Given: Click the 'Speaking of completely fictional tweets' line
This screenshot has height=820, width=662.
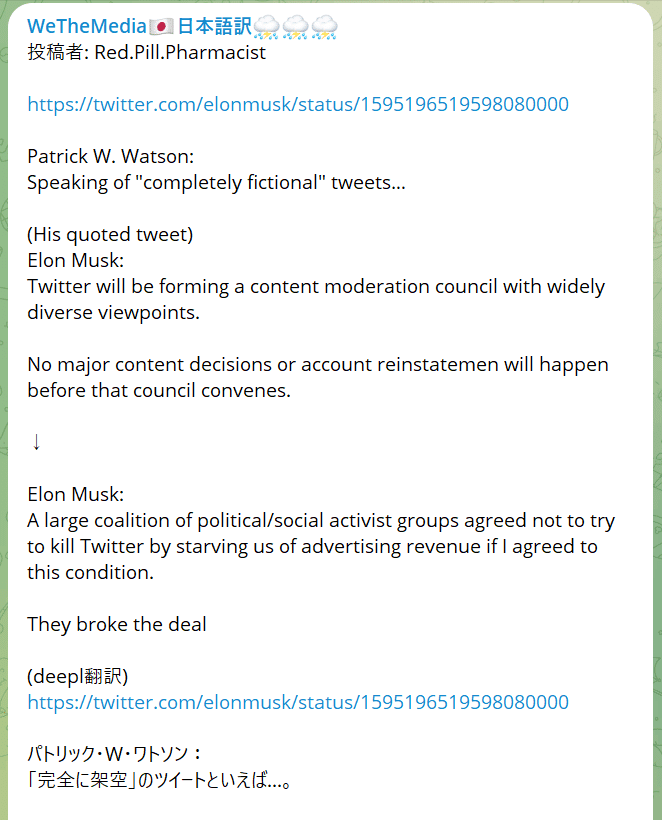Looking at the screenshot, I should [216, 183].
